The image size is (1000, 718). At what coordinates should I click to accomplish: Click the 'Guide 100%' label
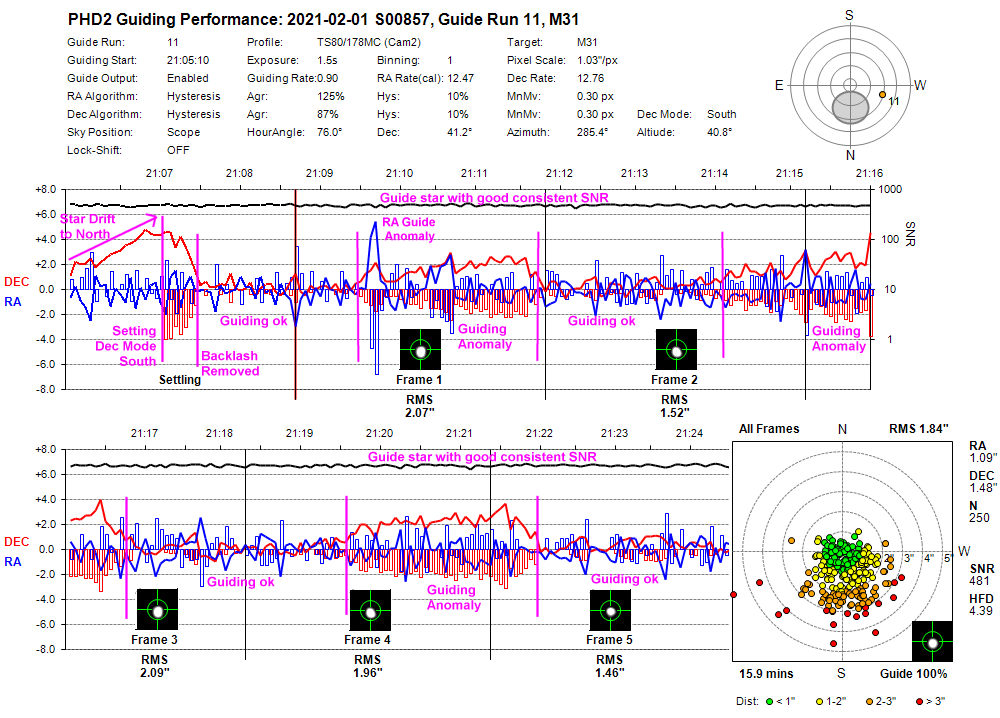coord(913,674)
